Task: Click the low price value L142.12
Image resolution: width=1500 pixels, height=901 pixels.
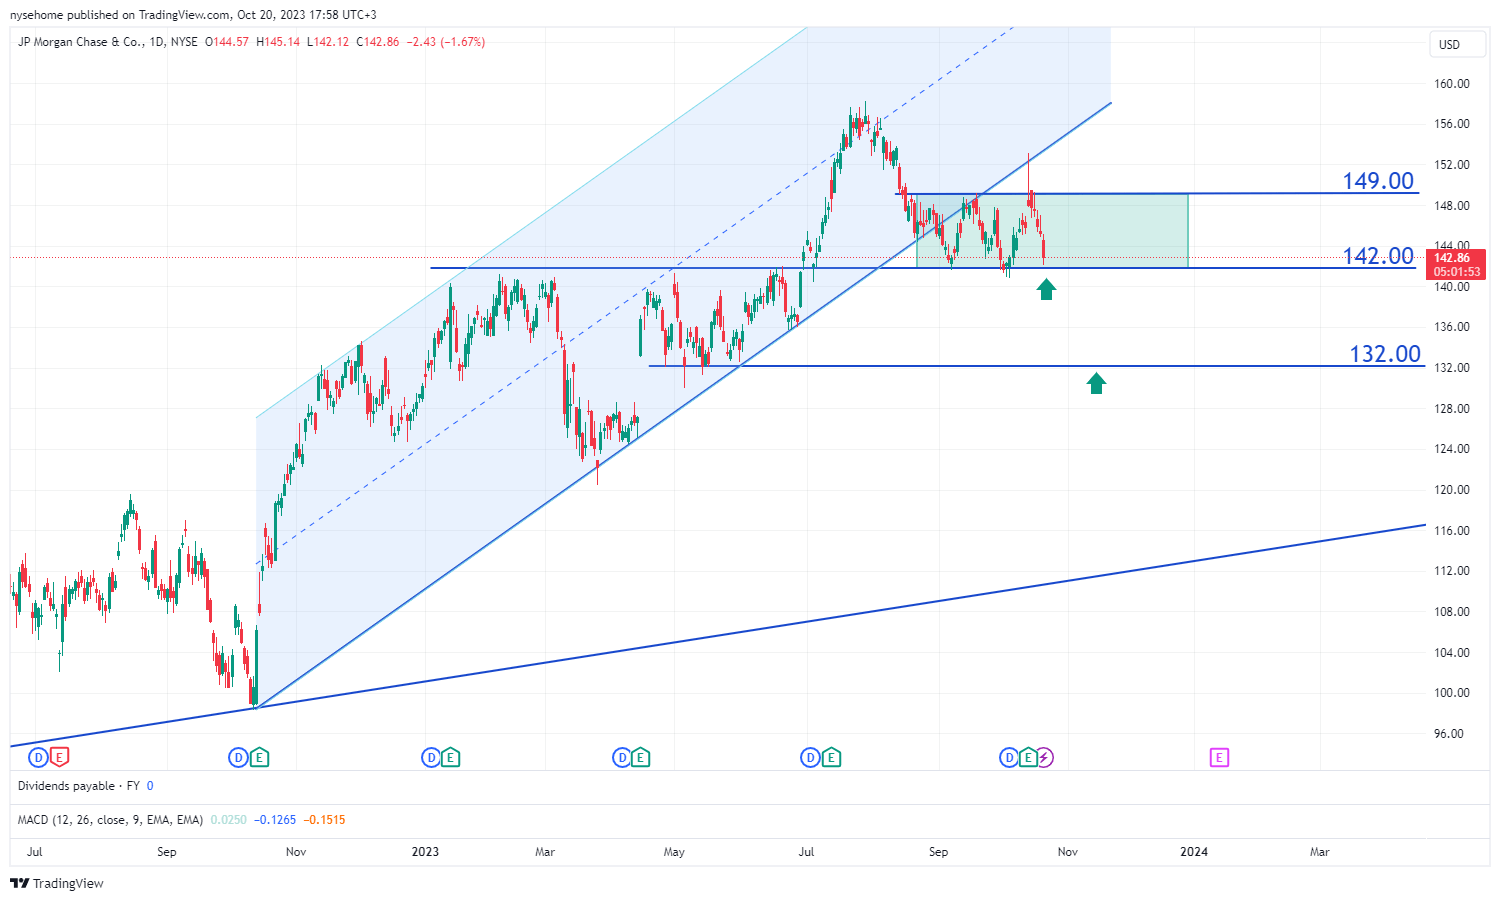Action: [327, 42]
